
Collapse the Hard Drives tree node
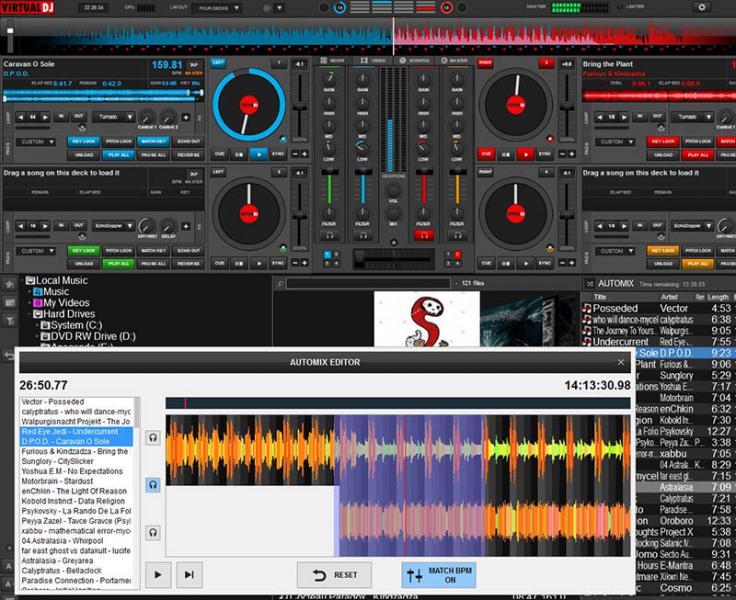tap(30, 314)
